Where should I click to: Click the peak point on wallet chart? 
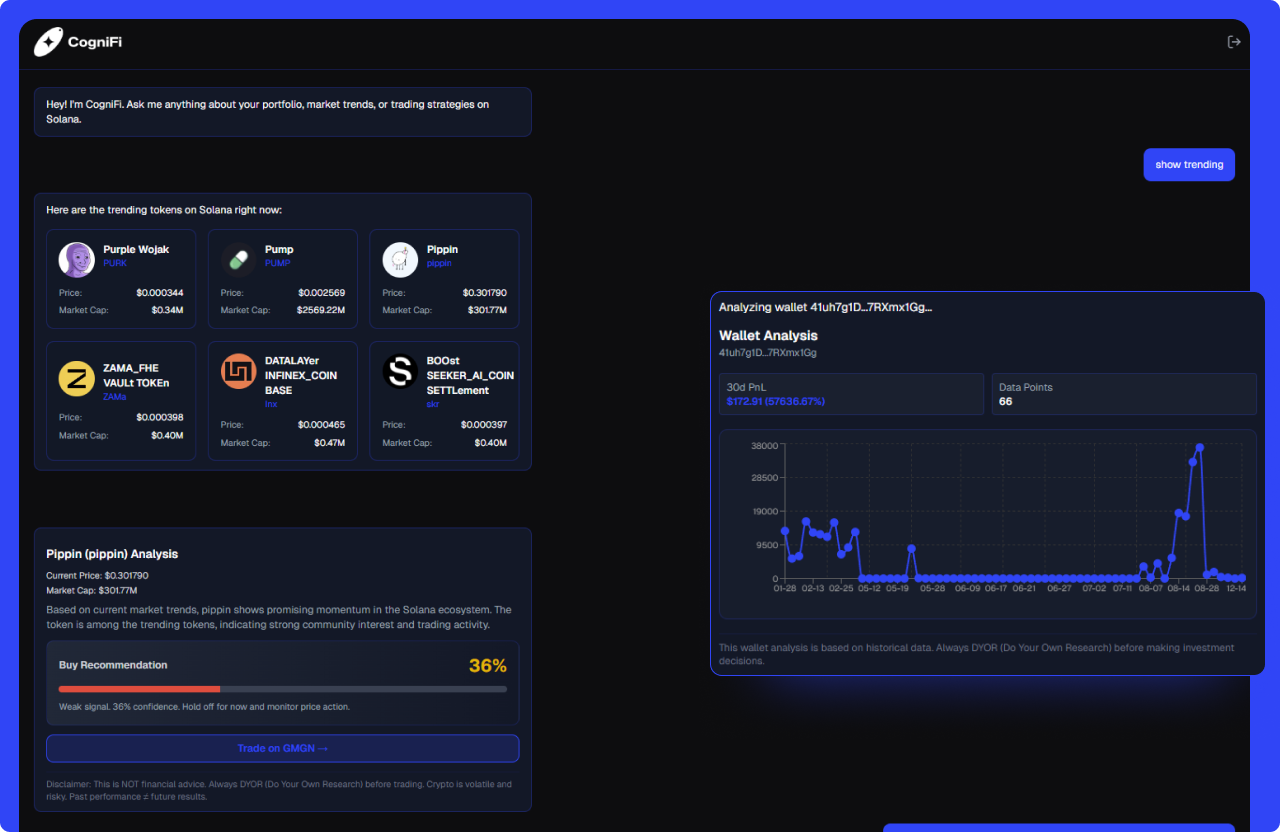[x=1199, y=448]
